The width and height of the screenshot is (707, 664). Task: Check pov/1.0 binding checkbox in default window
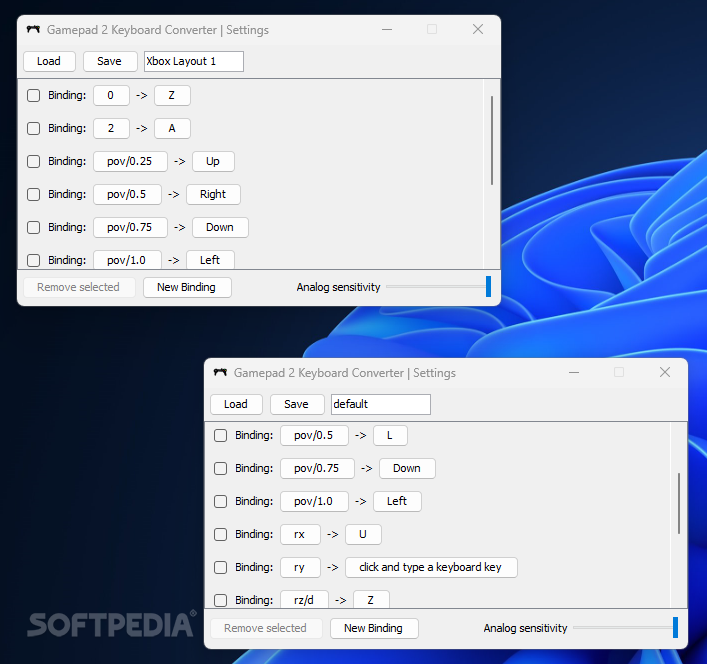click(220, 501)
